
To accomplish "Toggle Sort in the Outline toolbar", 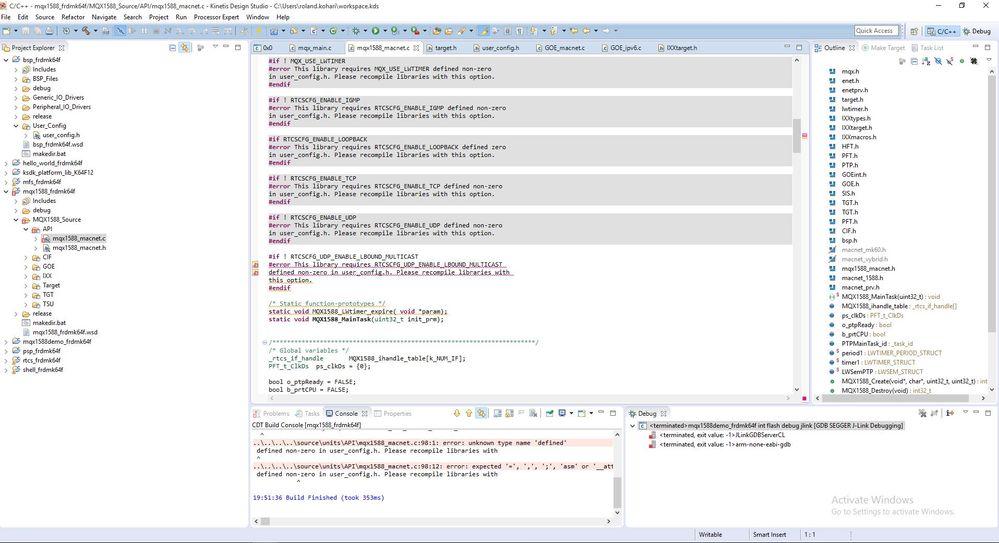I will [x=926, y=61].
